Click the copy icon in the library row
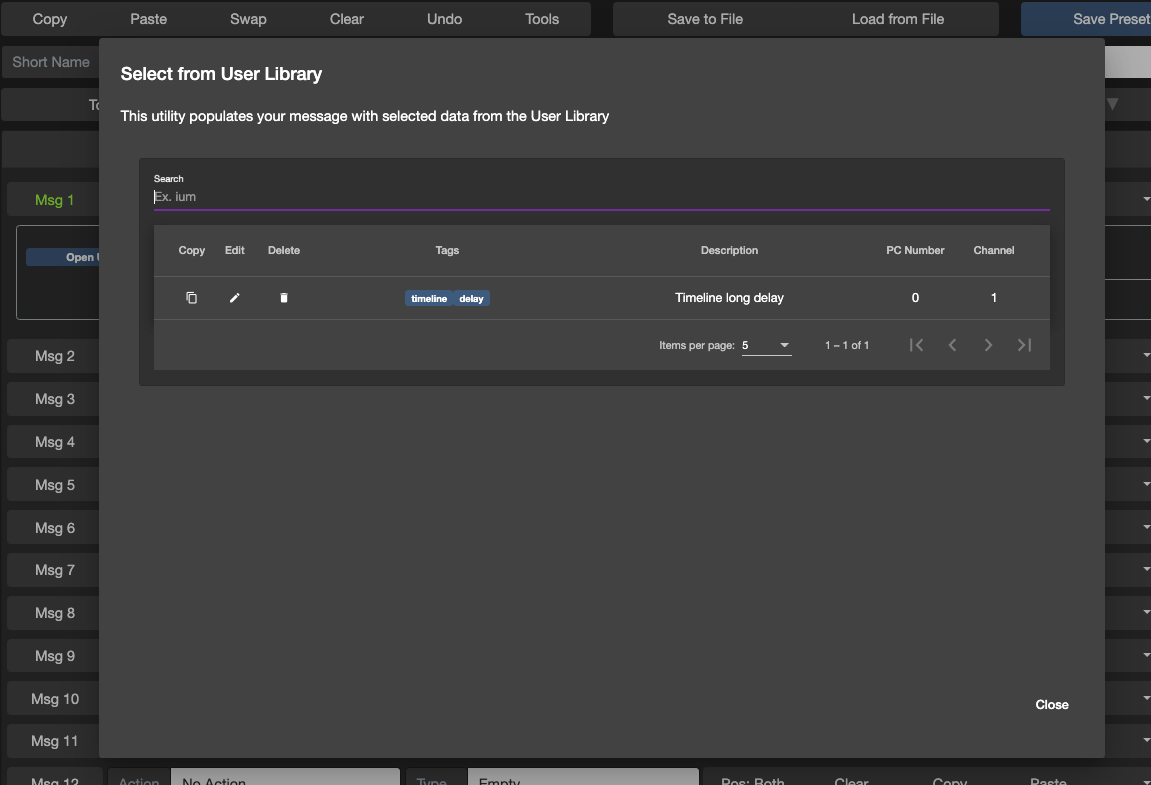Screen dimensions: 1151x785 pyautogui.click(x=192, y=298)
